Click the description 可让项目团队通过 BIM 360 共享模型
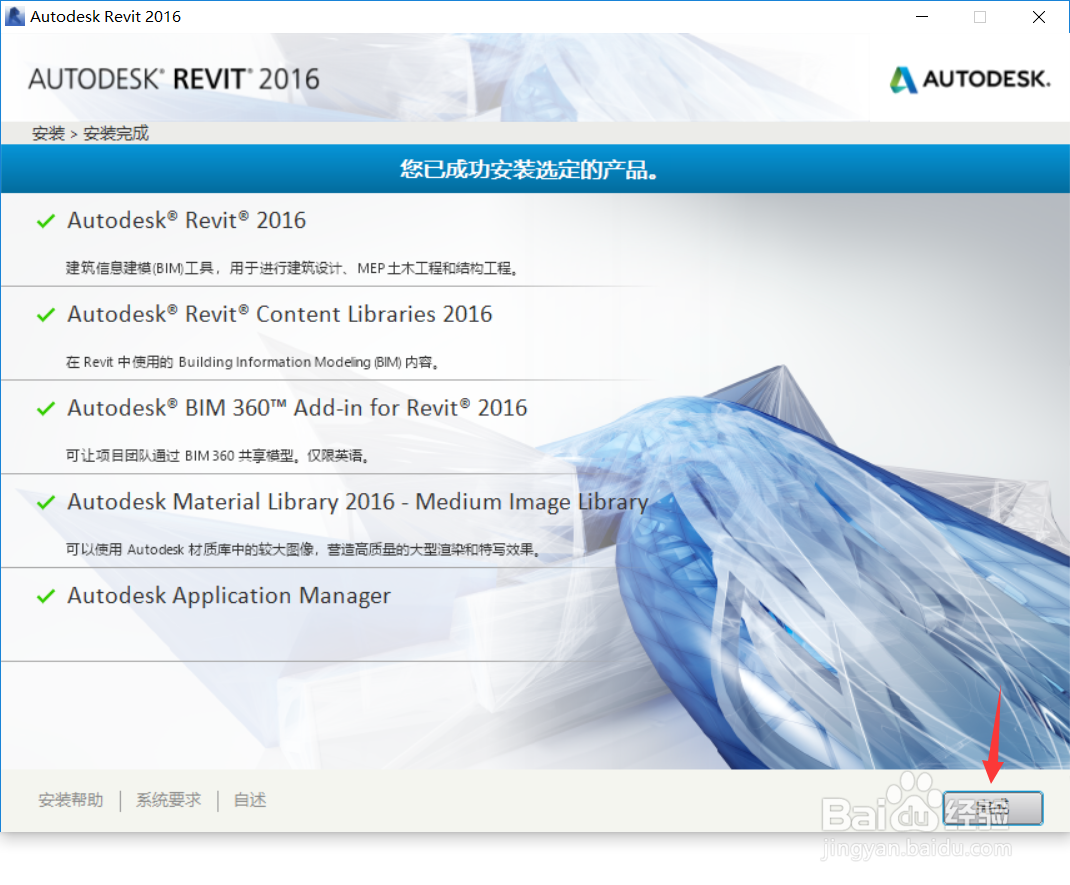The image size is (1070, 885). coord(217,455)
